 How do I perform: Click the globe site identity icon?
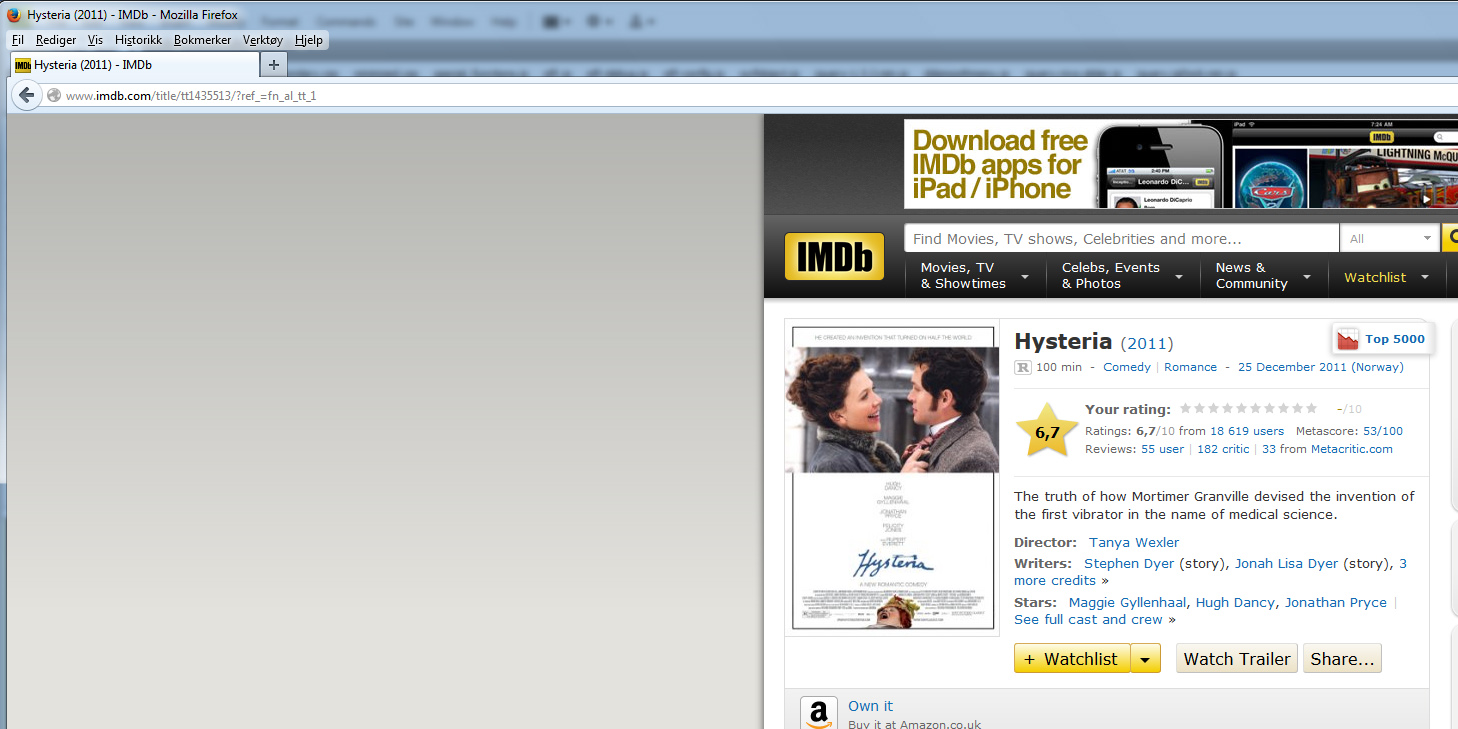pyautogui.click(x=54, y=95)
